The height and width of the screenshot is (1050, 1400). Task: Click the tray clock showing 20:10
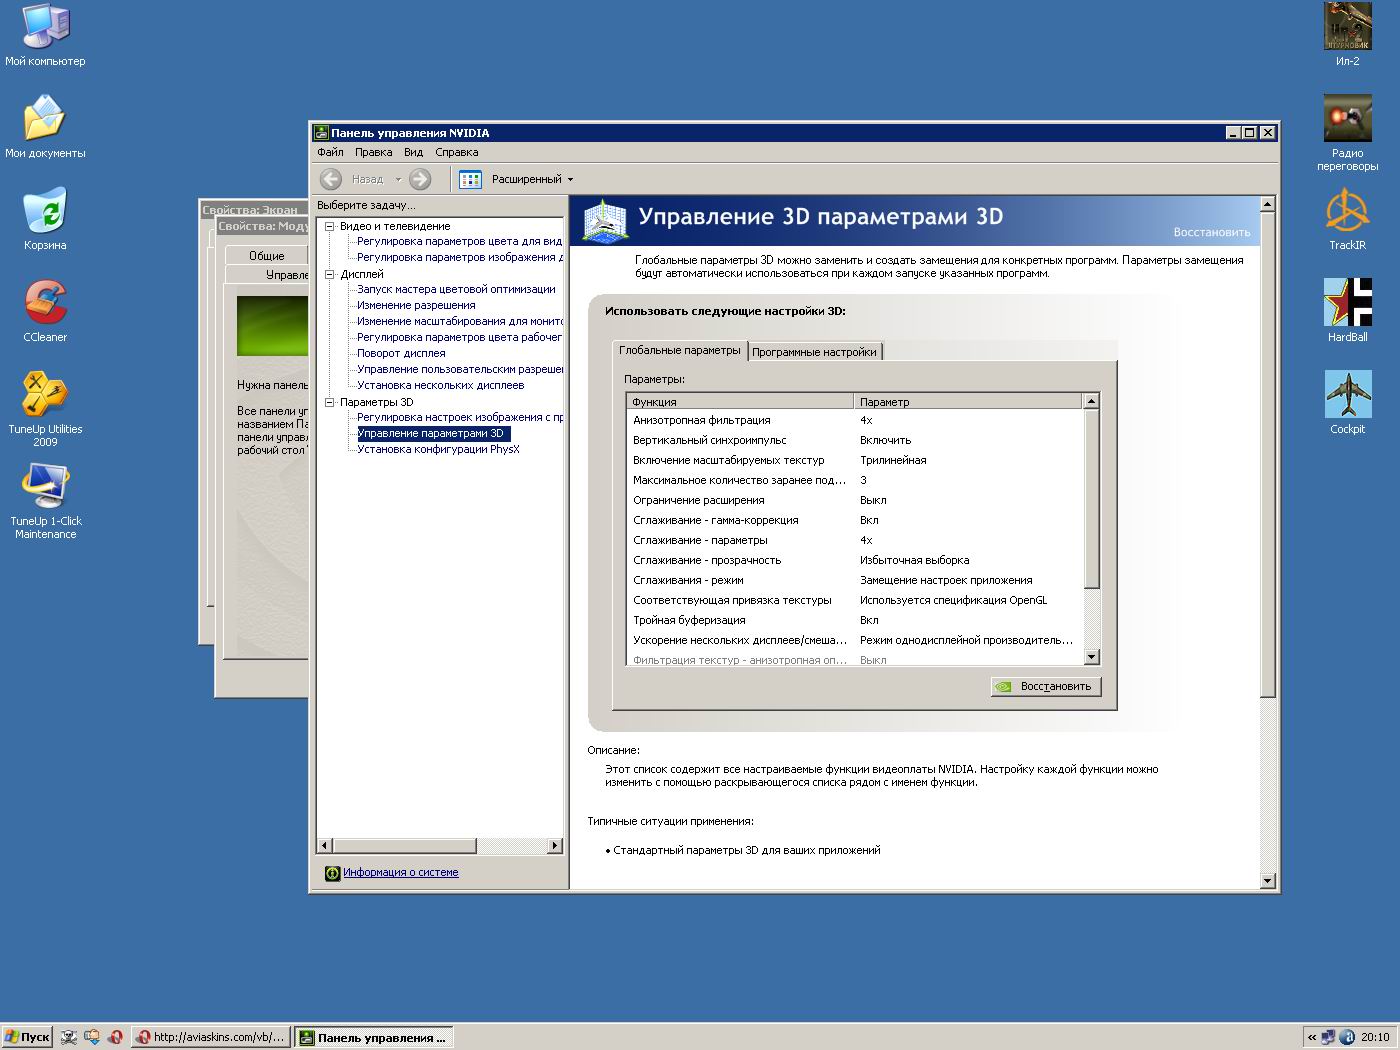pos(1375,1037)
